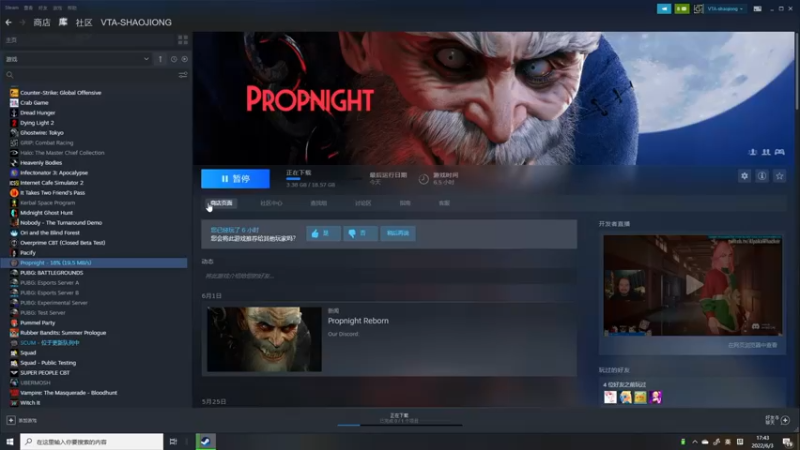The width and height of the screenshot is (800, 450).
Task: Click the single-player icon on banner
Action: 753,152
